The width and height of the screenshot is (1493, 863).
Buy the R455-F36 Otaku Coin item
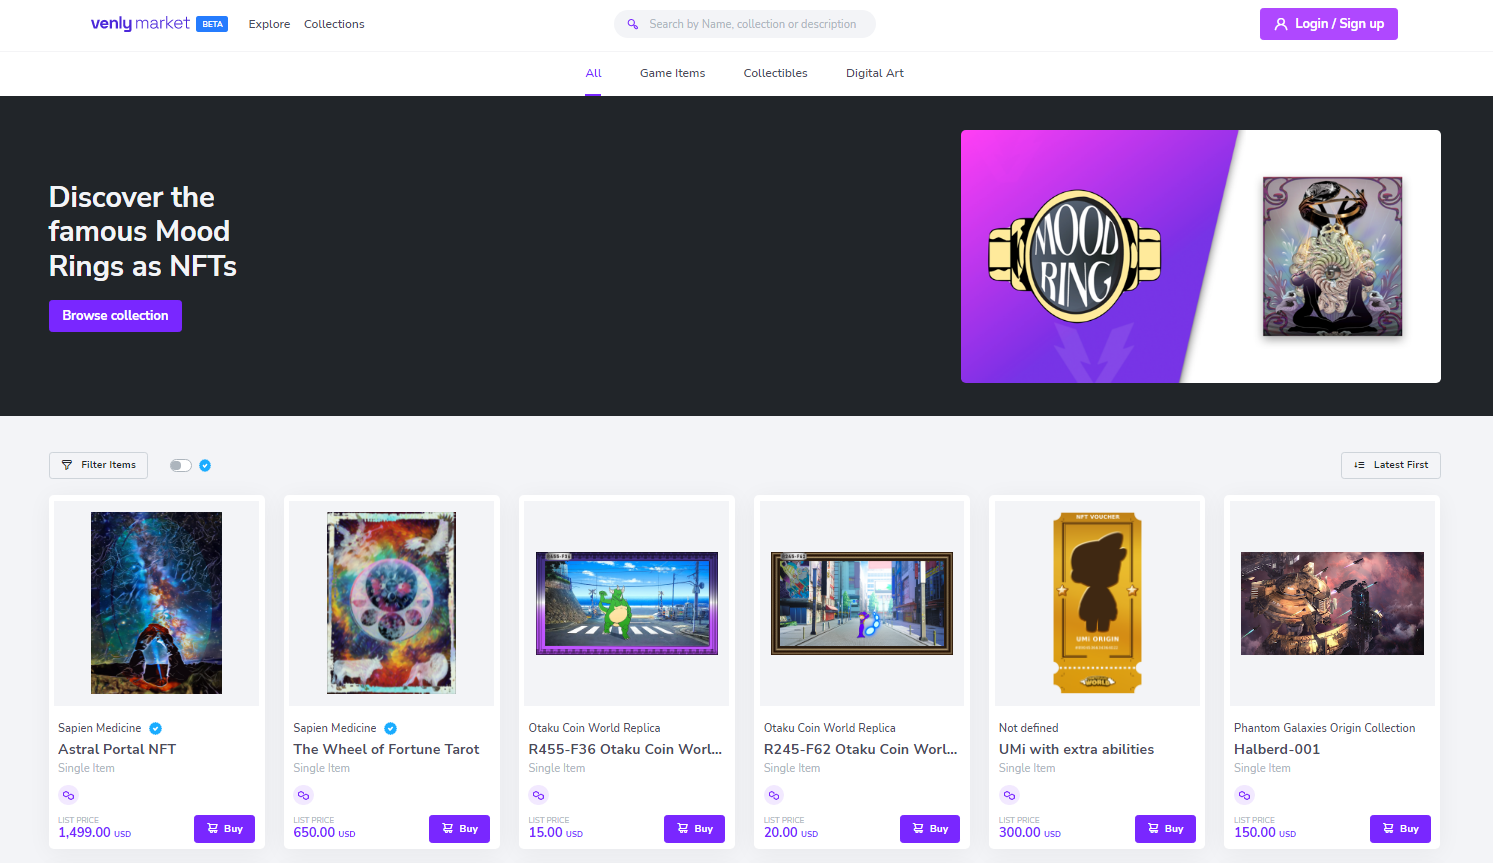[x=694, y=829]
